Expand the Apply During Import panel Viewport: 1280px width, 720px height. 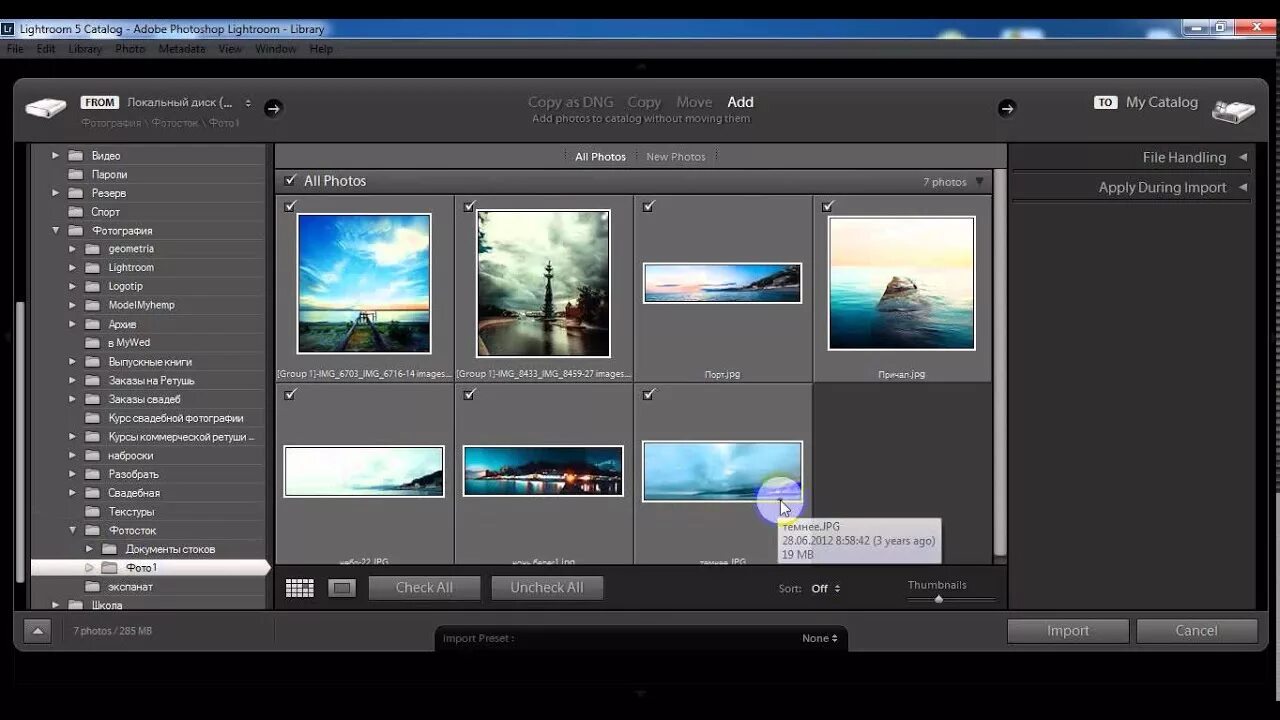coord(1243,187)
